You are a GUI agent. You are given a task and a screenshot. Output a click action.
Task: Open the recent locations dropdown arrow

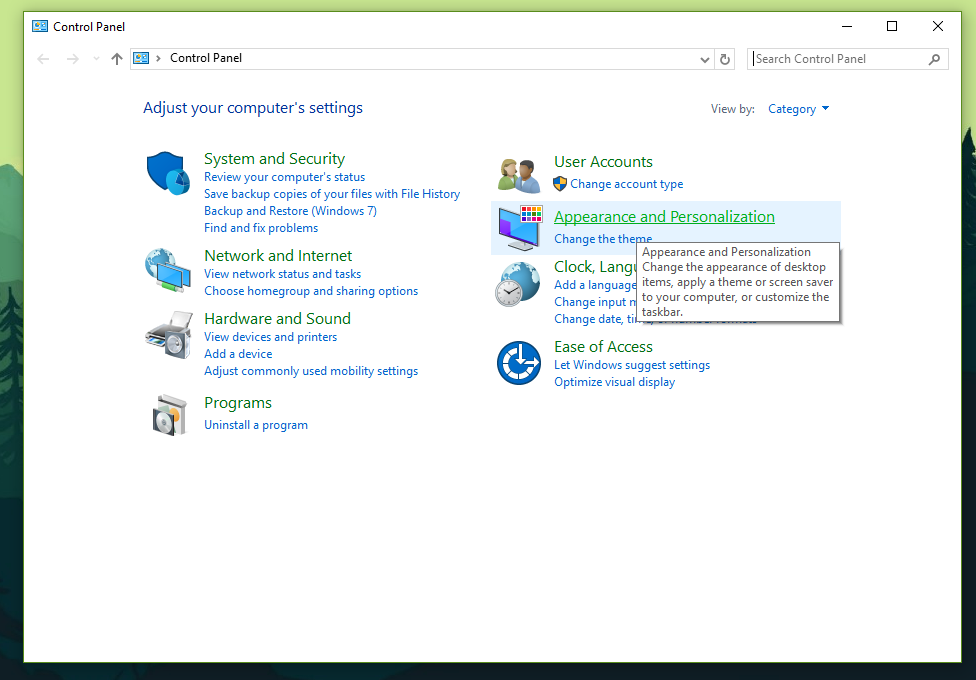(96, 59)
